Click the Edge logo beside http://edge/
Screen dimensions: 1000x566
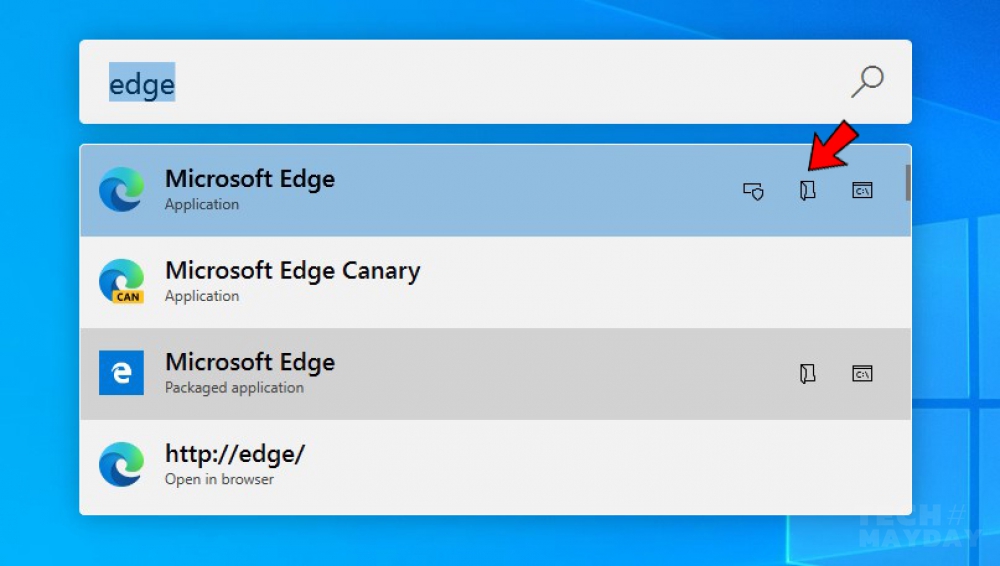tap(121, 465)
